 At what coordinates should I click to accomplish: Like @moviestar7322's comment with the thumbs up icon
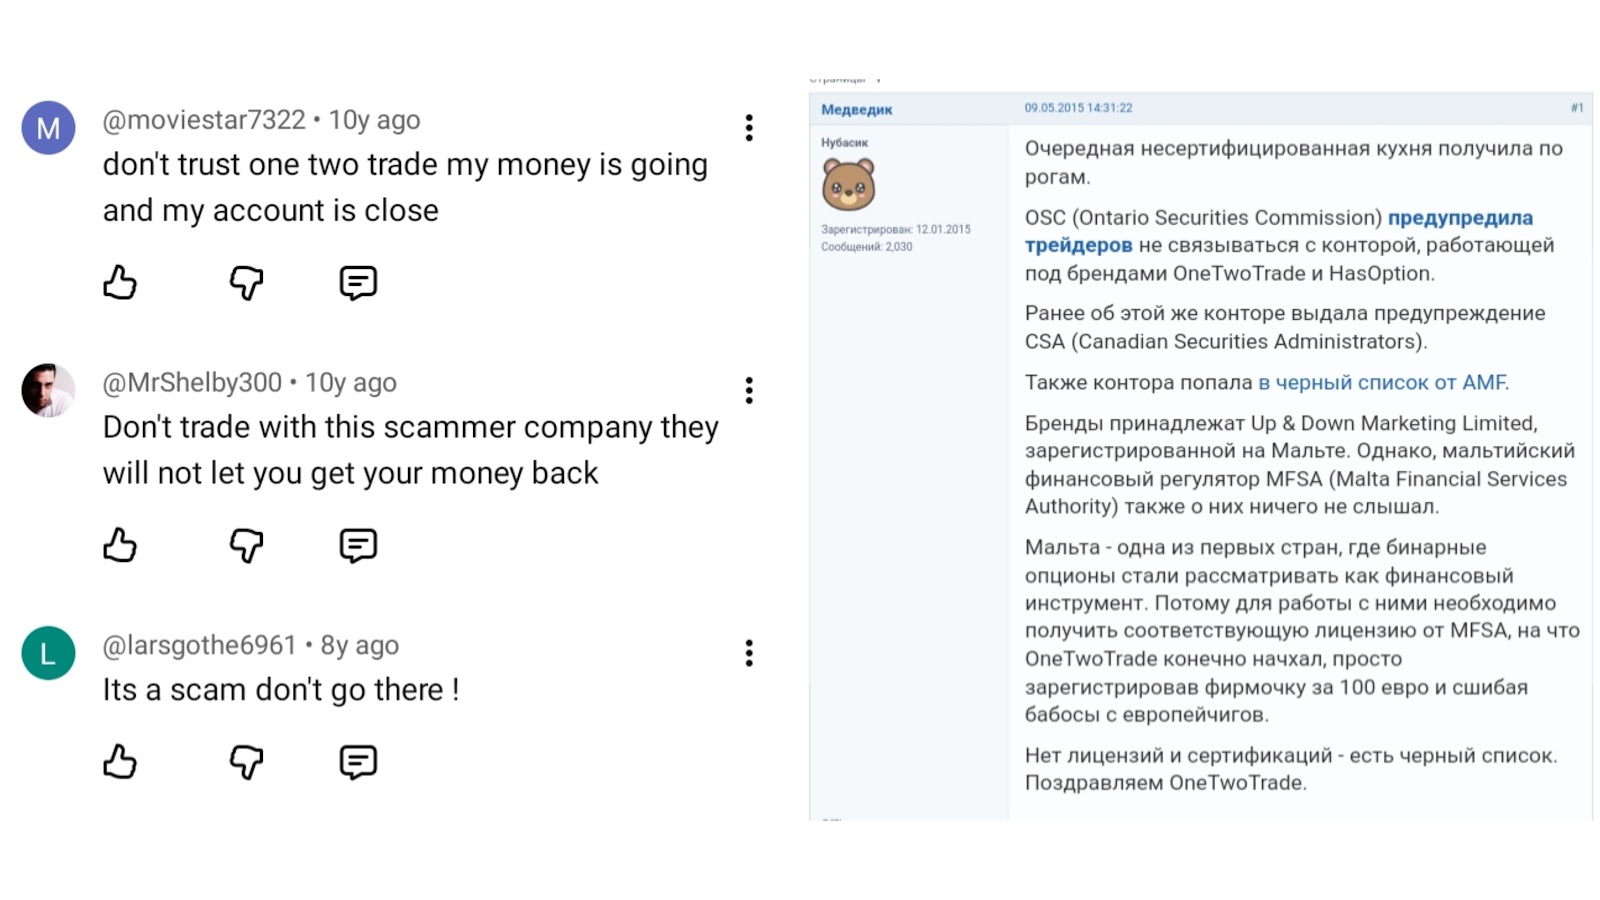pyautogui.click(x=120, y=283)
